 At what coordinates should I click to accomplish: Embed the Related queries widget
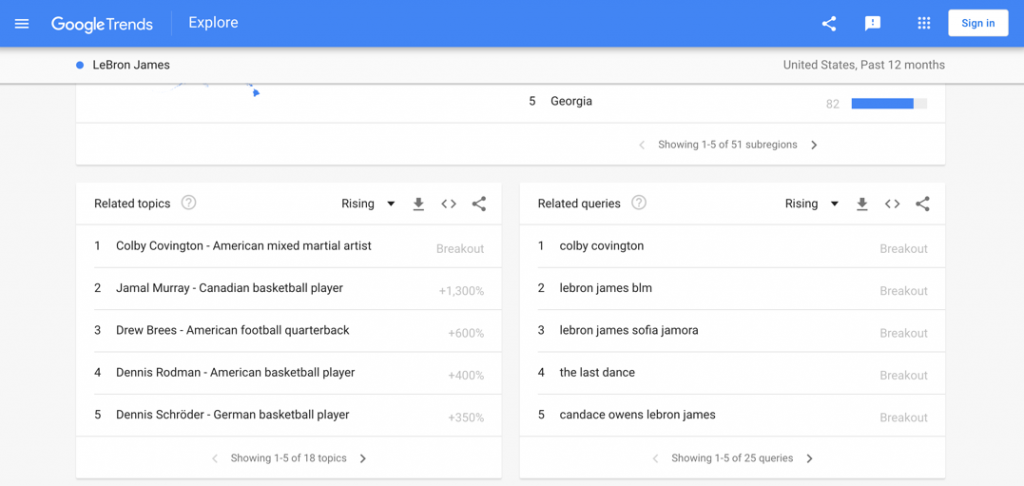892,204
